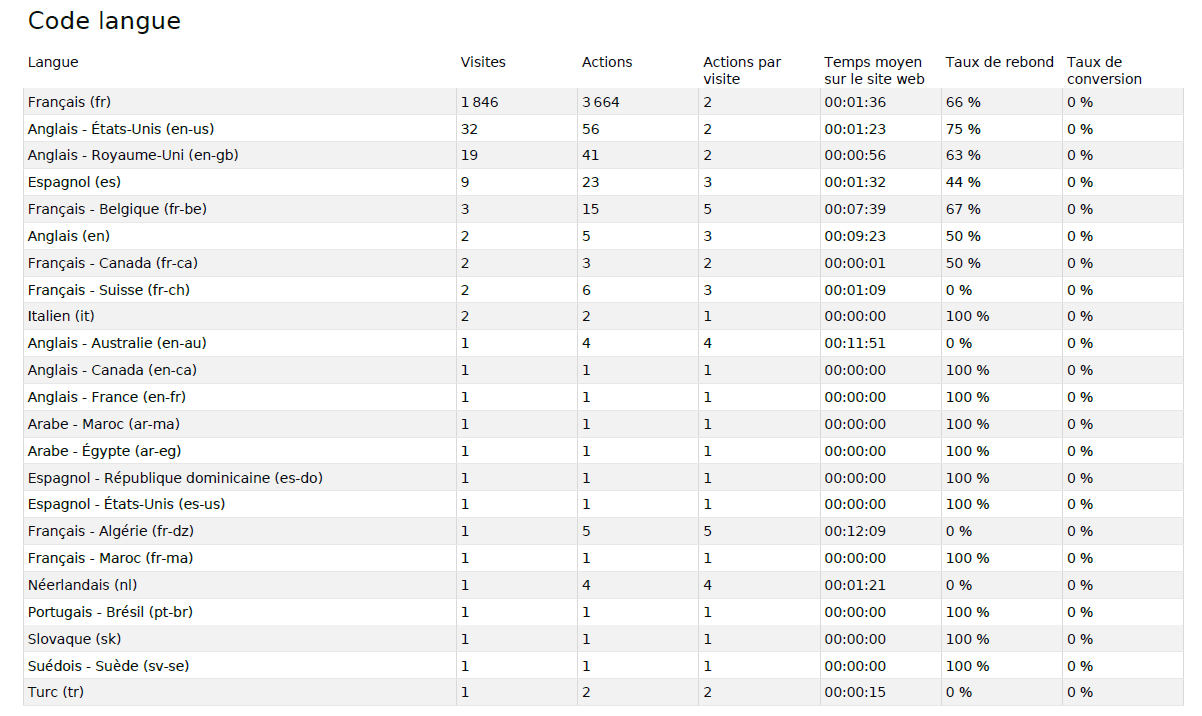This screenshot has height=716, width=1202.
Task: Sort by the Visites column header
Action: [483, 62]
